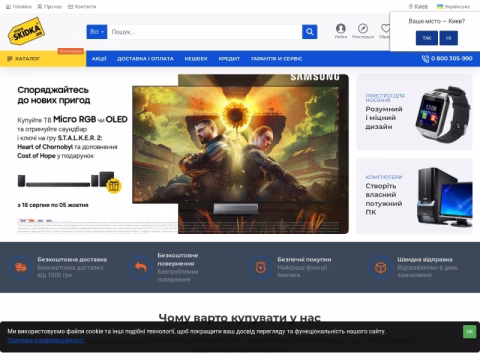Decline city with НІ button
The width and height of the screenshot is (480, 360).
click(448, 38)
